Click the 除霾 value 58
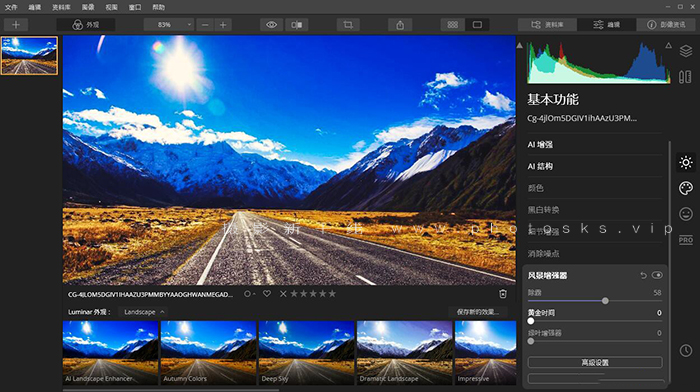This screenshot has width=700, height=392. pos(657,293)
